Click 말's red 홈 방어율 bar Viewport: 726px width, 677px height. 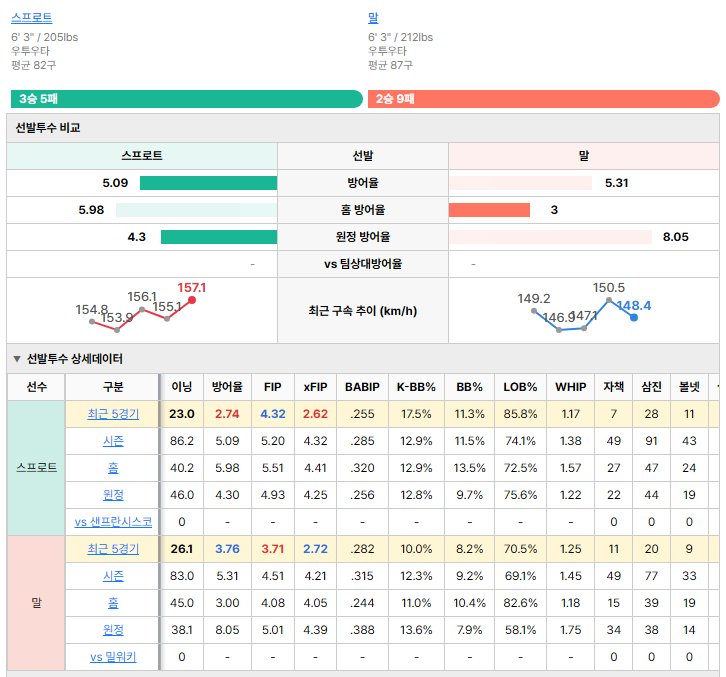point(489,210)
